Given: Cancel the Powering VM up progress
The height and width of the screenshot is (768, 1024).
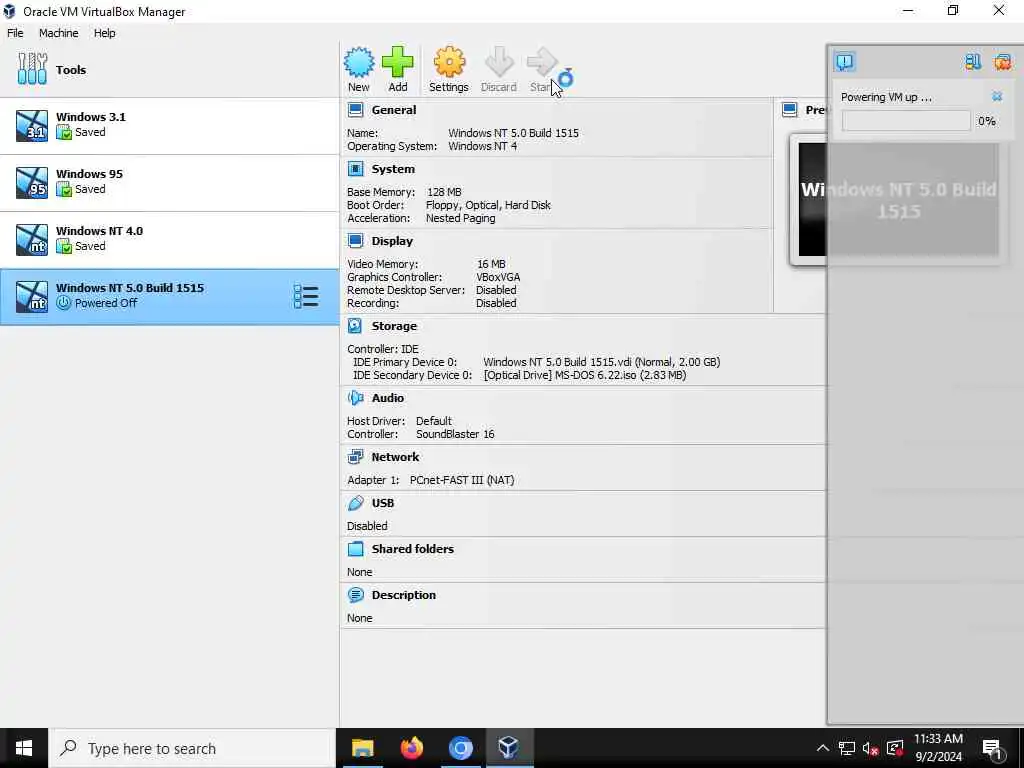Looking at the screenshot, I should point(997,97).
